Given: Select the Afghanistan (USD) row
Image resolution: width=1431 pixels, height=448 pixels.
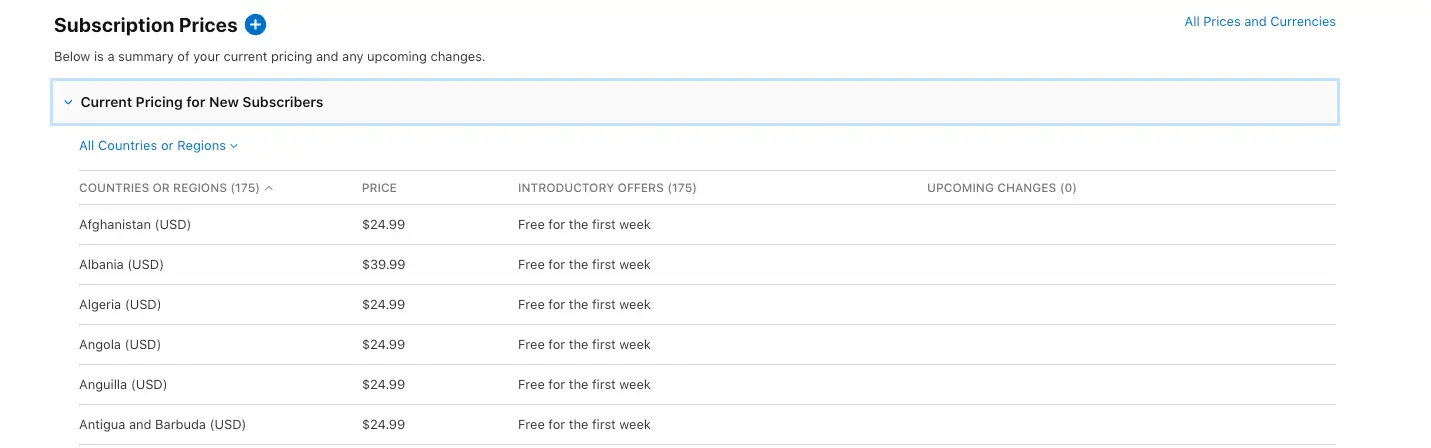Looking at the screenshot, I should click(135, 225).
